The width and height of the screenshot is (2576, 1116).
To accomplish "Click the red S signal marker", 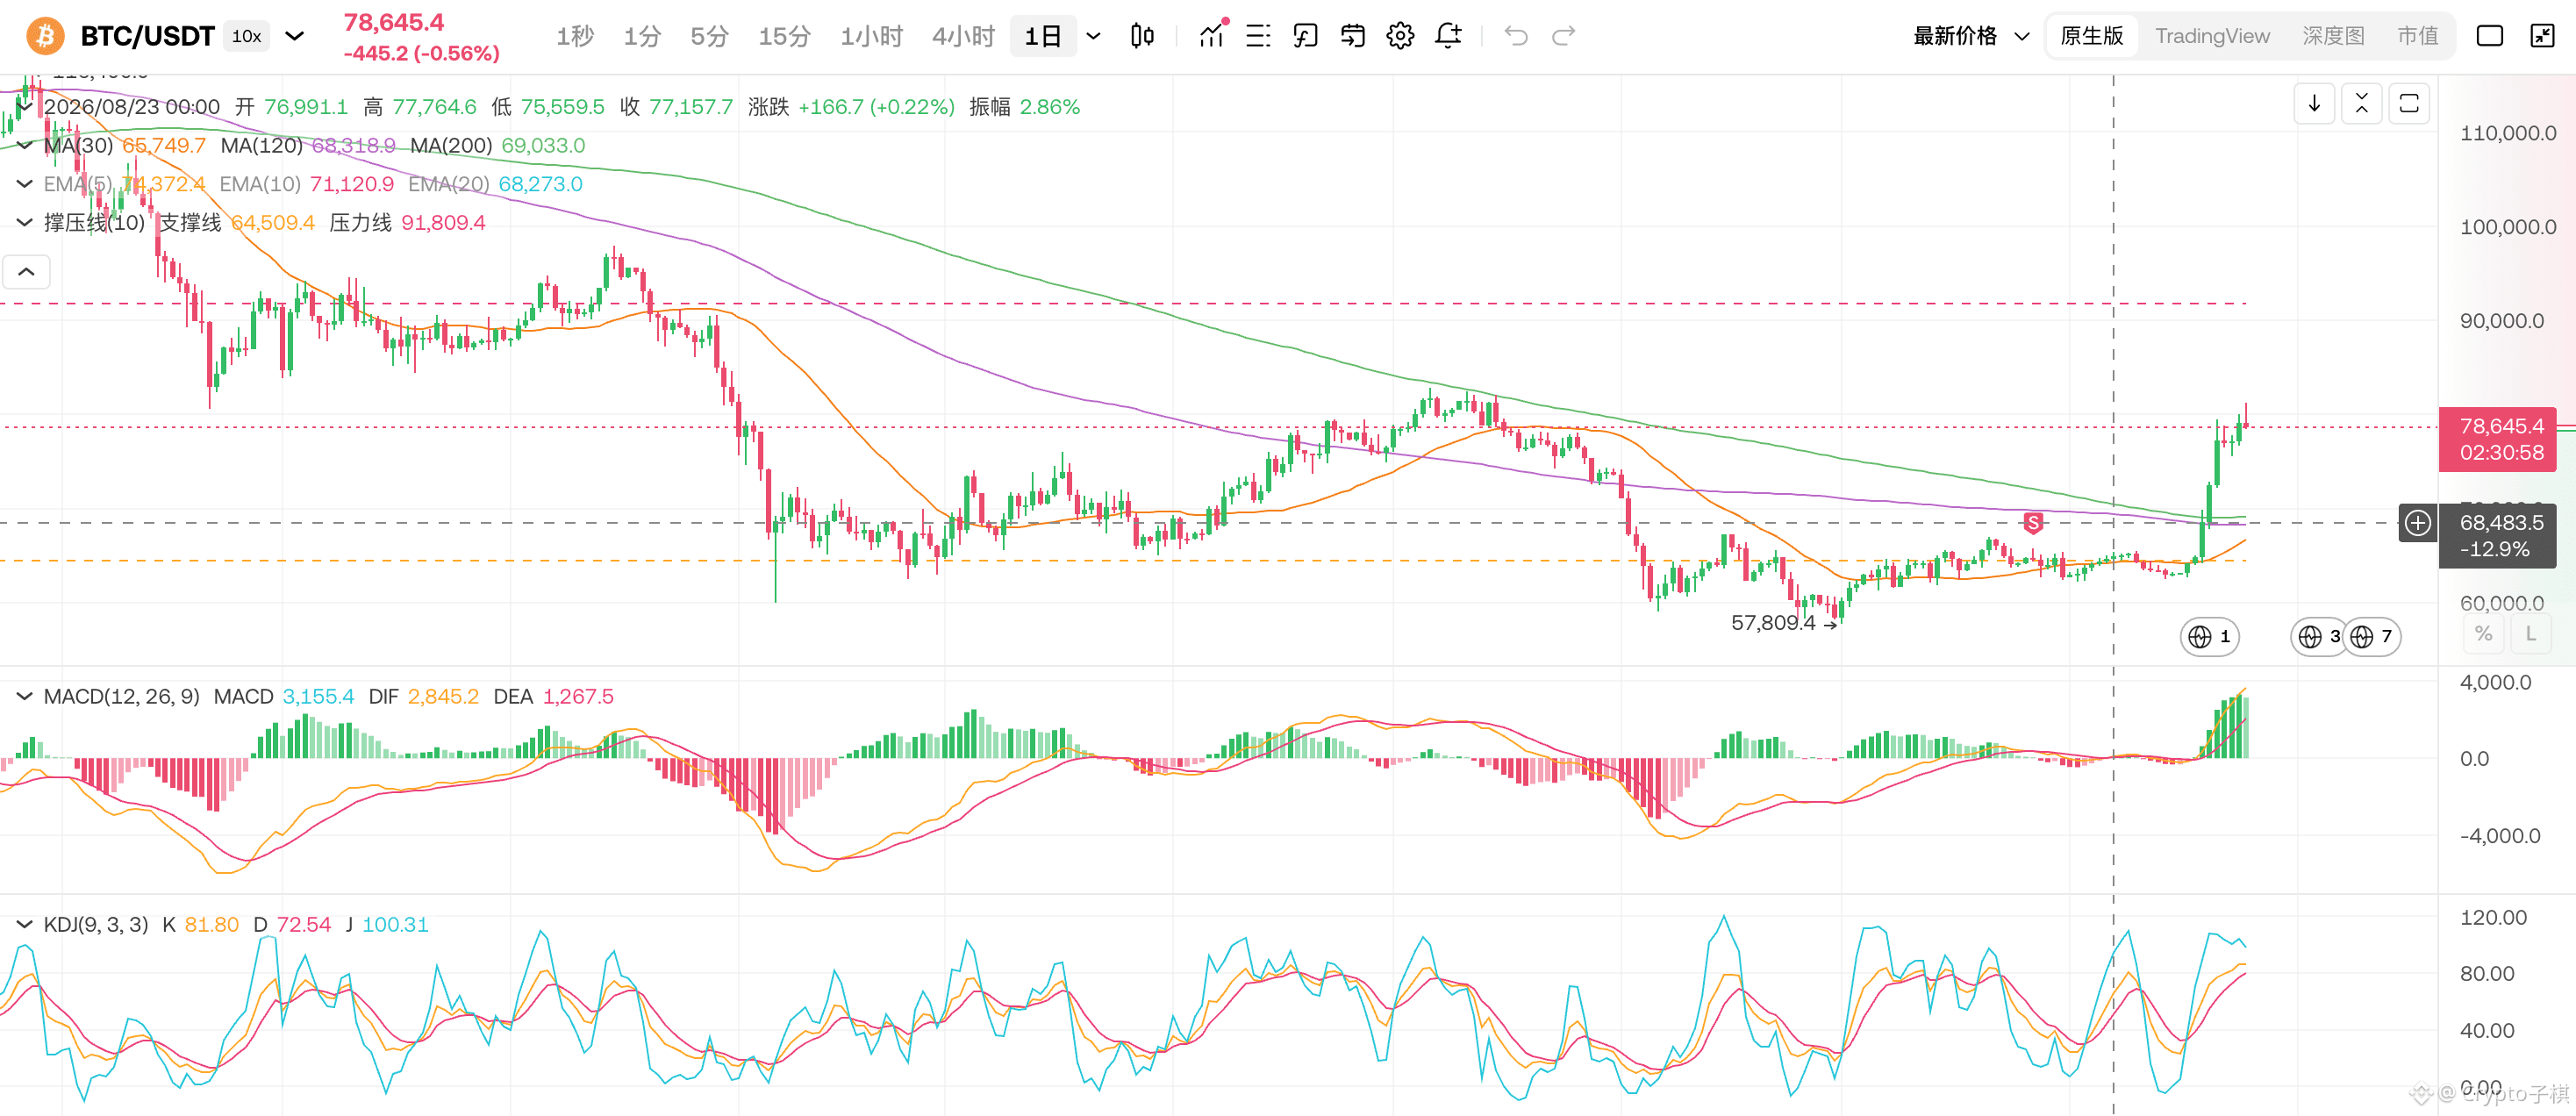I will click(2032, 522).
